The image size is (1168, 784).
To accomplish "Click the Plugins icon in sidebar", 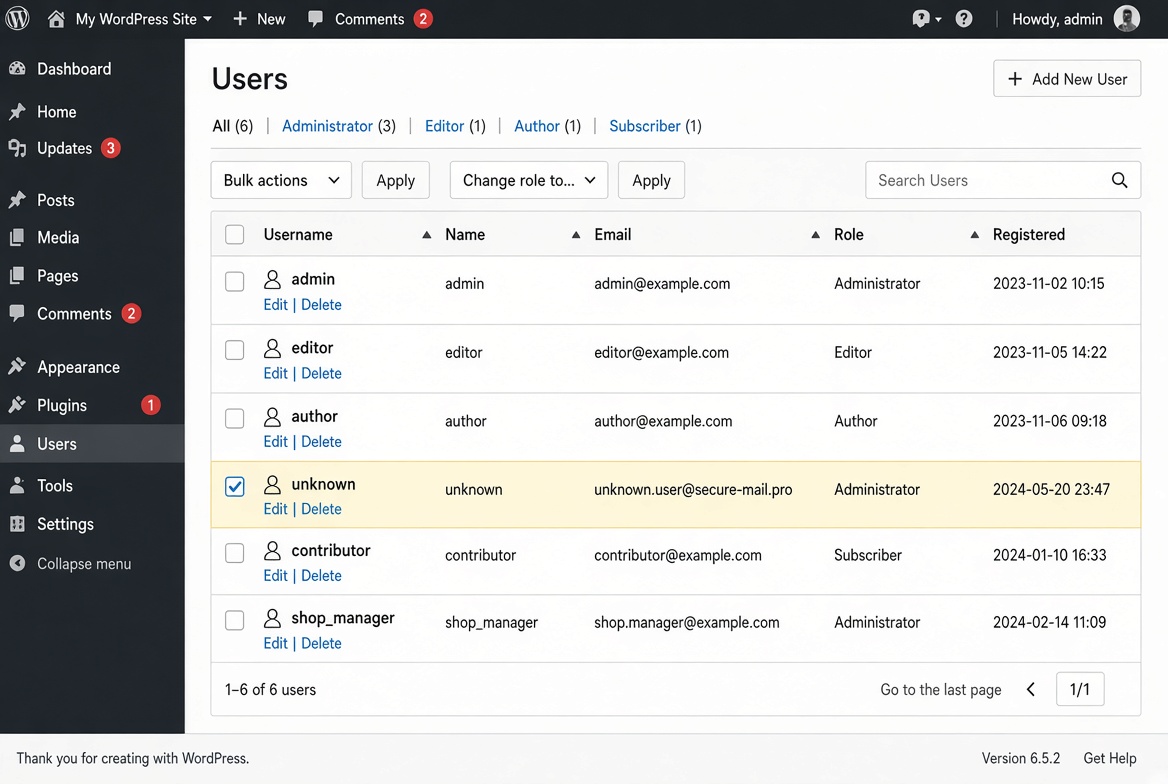I will coord(17,405).
